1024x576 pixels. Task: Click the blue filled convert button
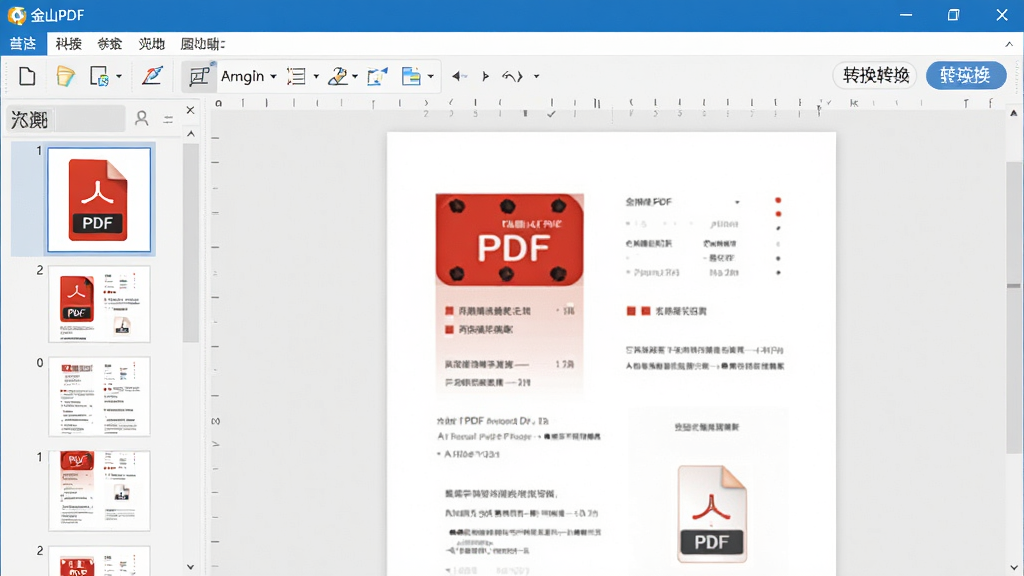966,76
